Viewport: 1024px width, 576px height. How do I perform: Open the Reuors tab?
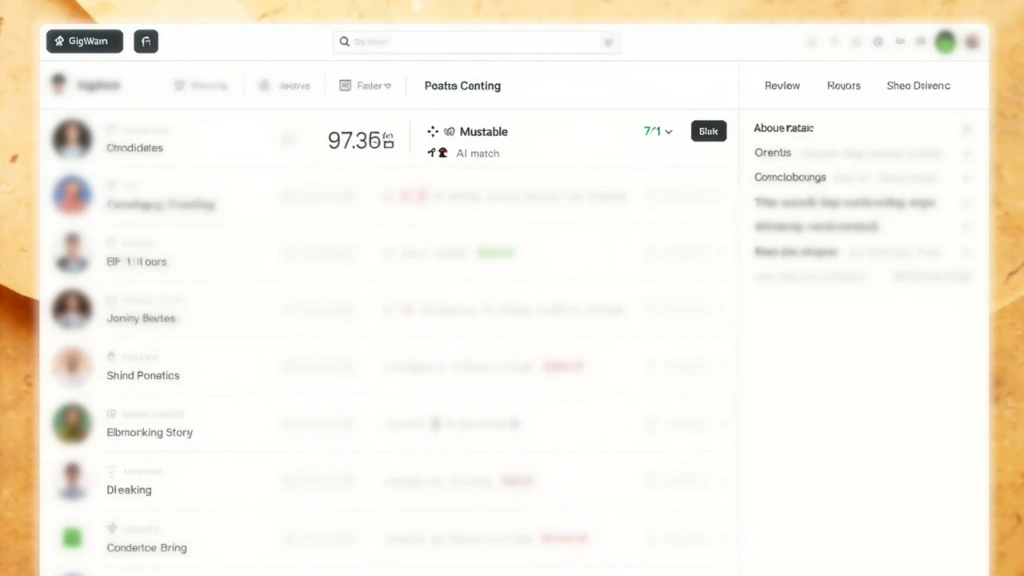pos(843,86)
